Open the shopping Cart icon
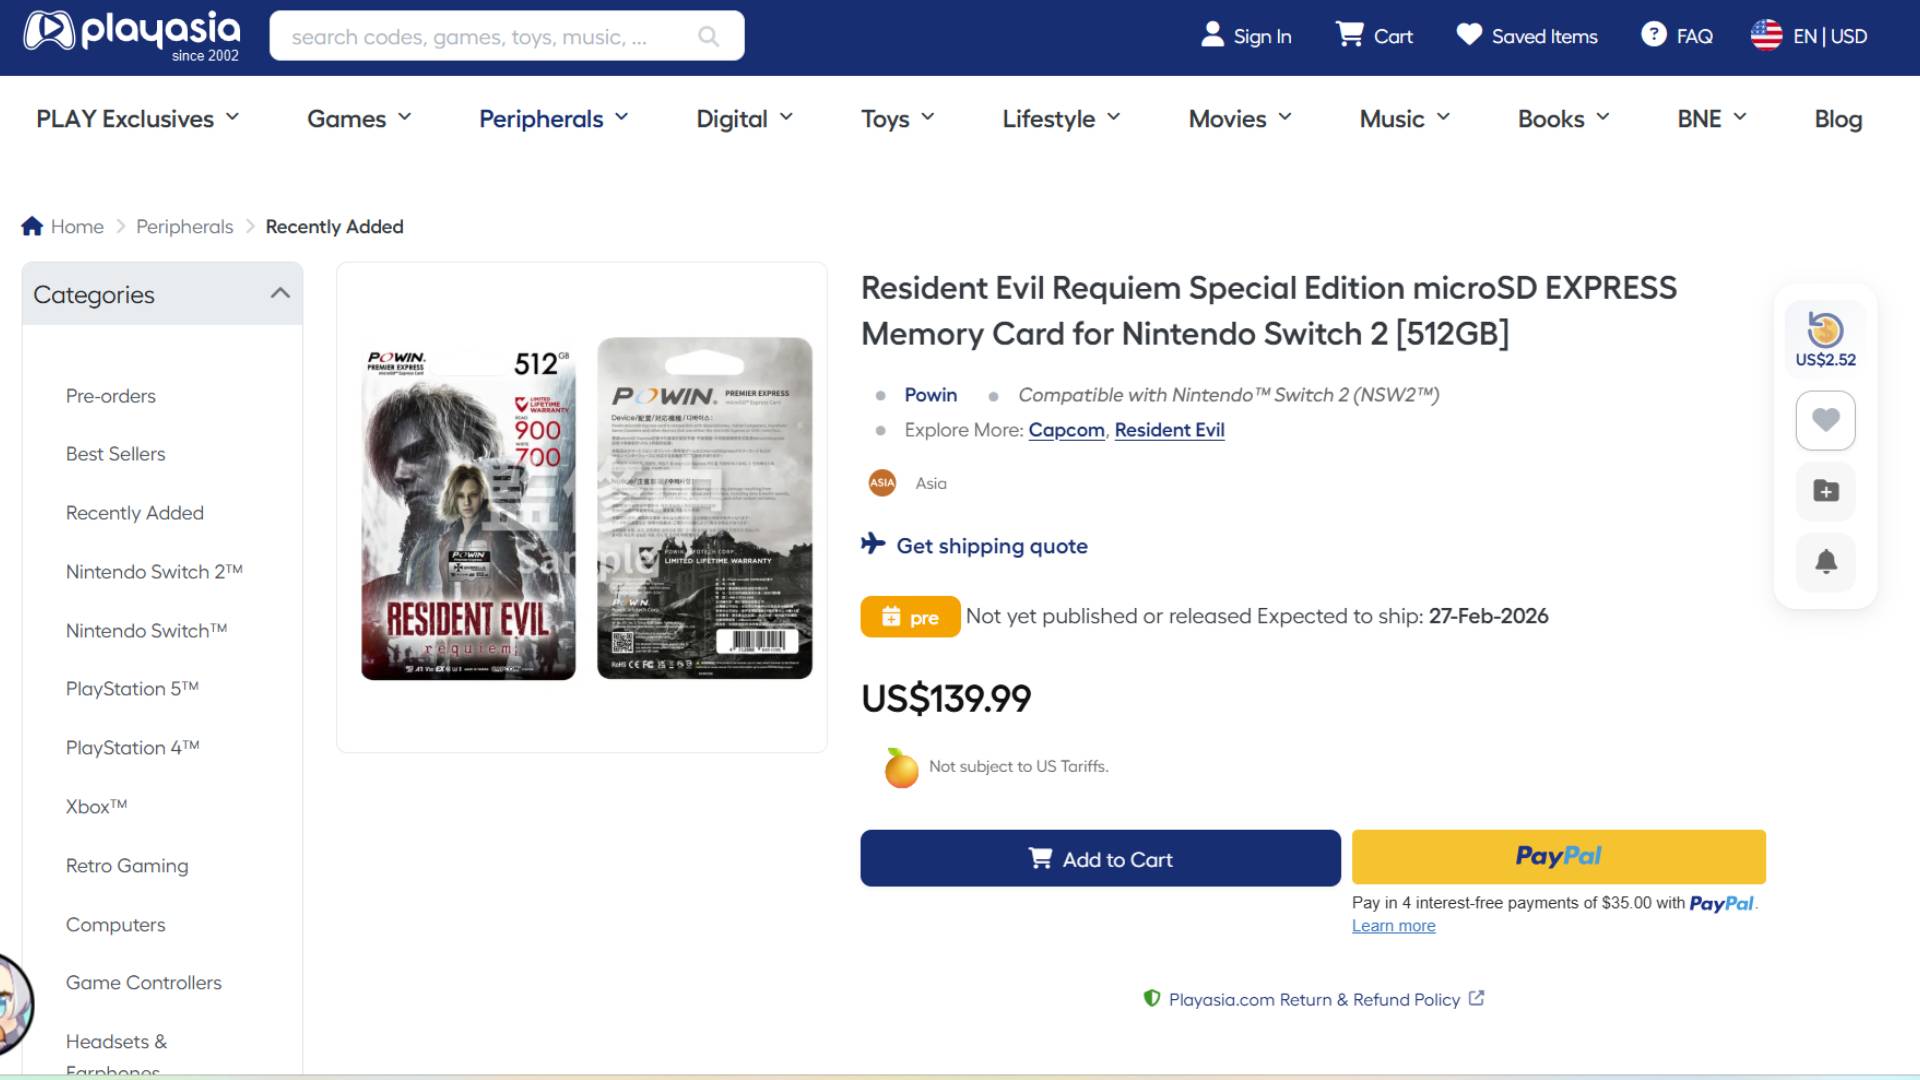Viewport: 1920px width, 1080px height. (x=1350, y=33)
